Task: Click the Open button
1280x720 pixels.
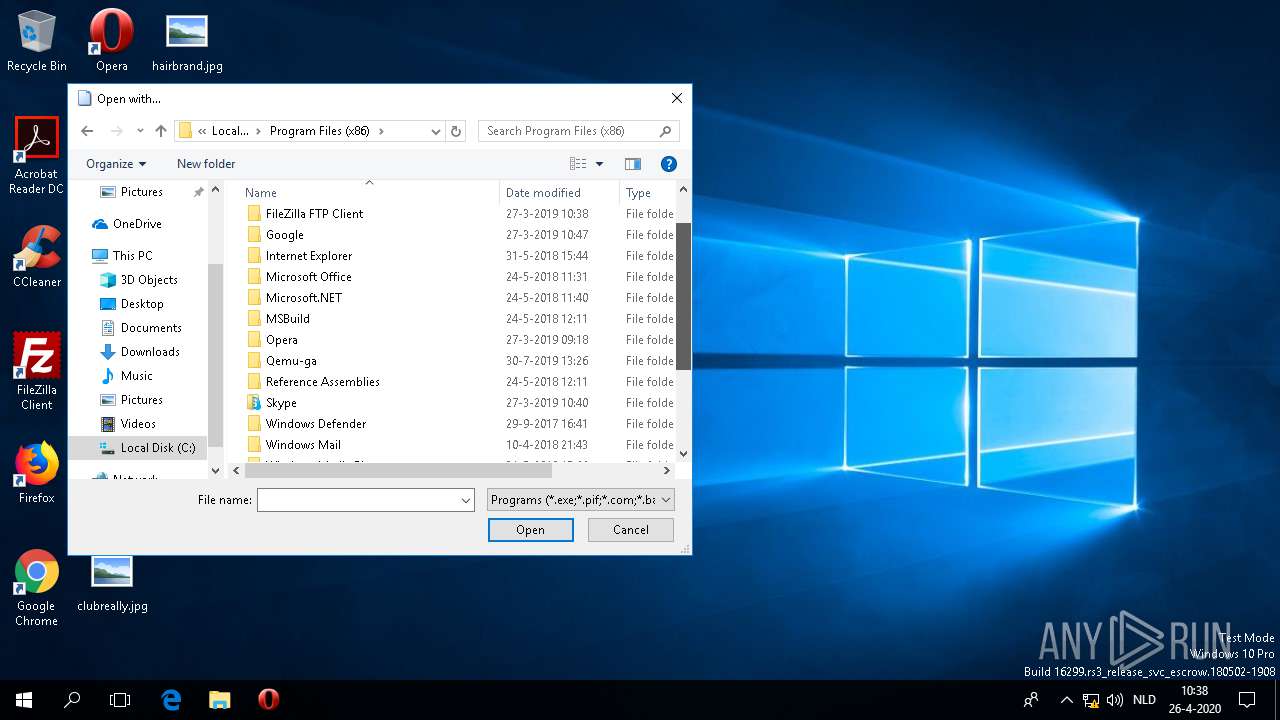Action: click(531, 530)
